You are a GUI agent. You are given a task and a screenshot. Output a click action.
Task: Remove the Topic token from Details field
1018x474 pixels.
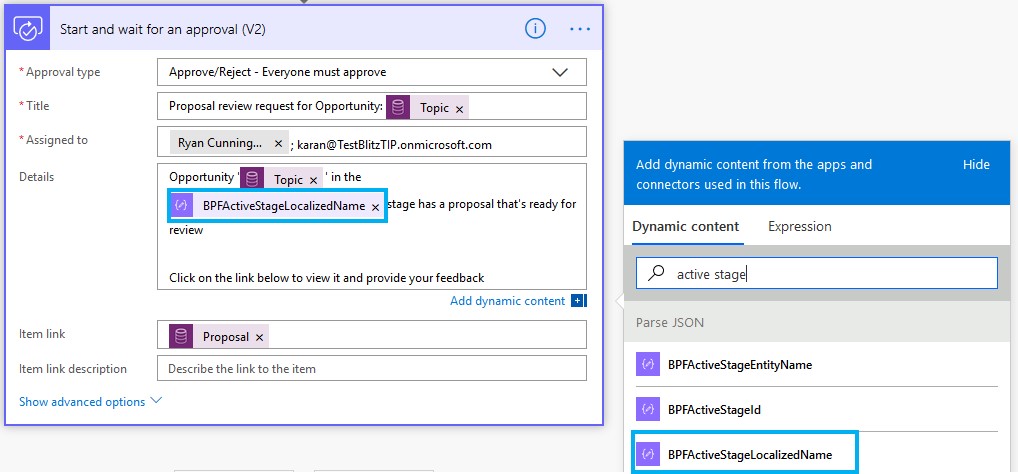314,180
